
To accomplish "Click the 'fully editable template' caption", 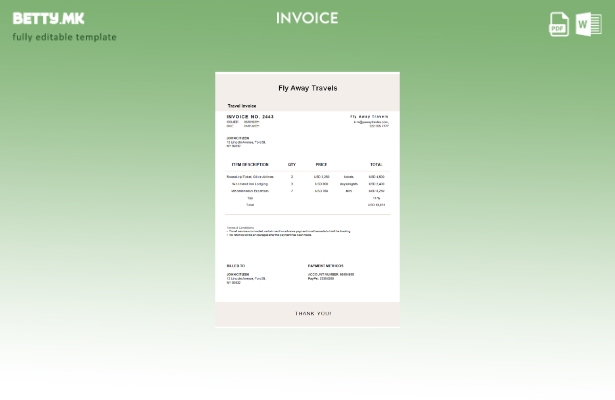I will [64, 37].
